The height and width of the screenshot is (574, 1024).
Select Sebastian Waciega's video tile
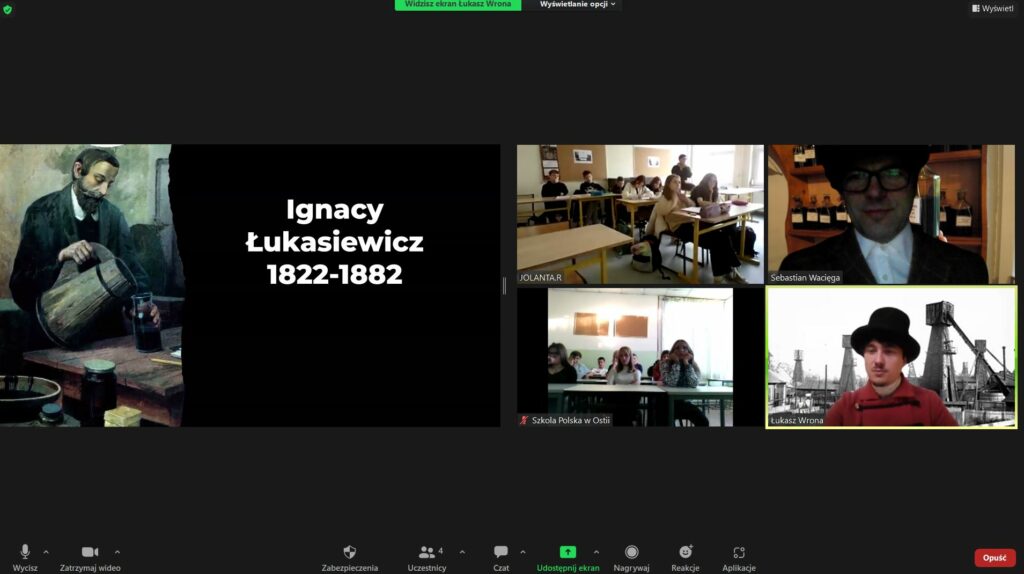[891, 214]
